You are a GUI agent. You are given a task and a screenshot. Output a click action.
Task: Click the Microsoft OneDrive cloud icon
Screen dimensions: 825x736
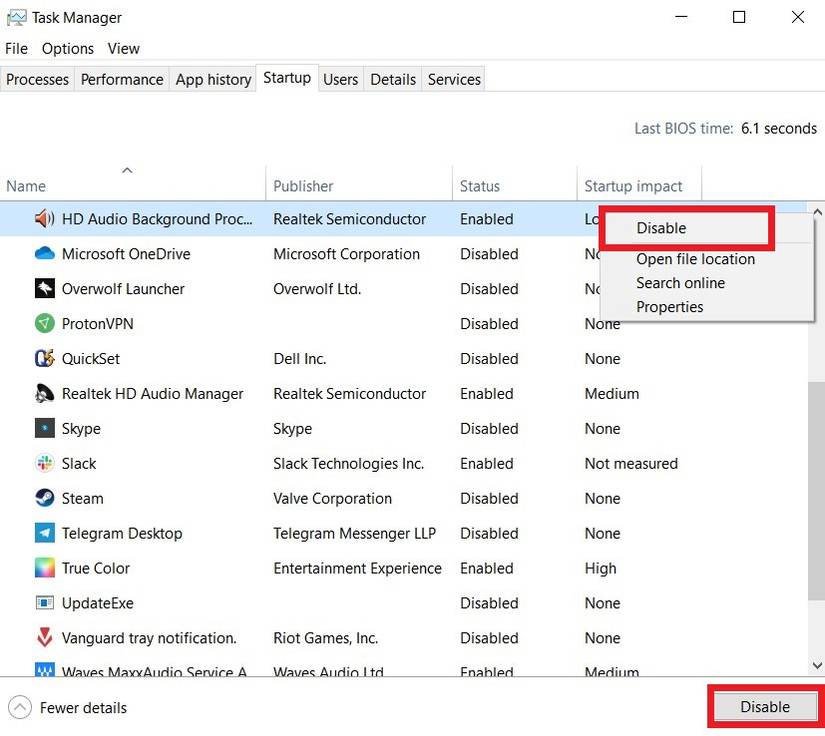(x=44, y=254)
